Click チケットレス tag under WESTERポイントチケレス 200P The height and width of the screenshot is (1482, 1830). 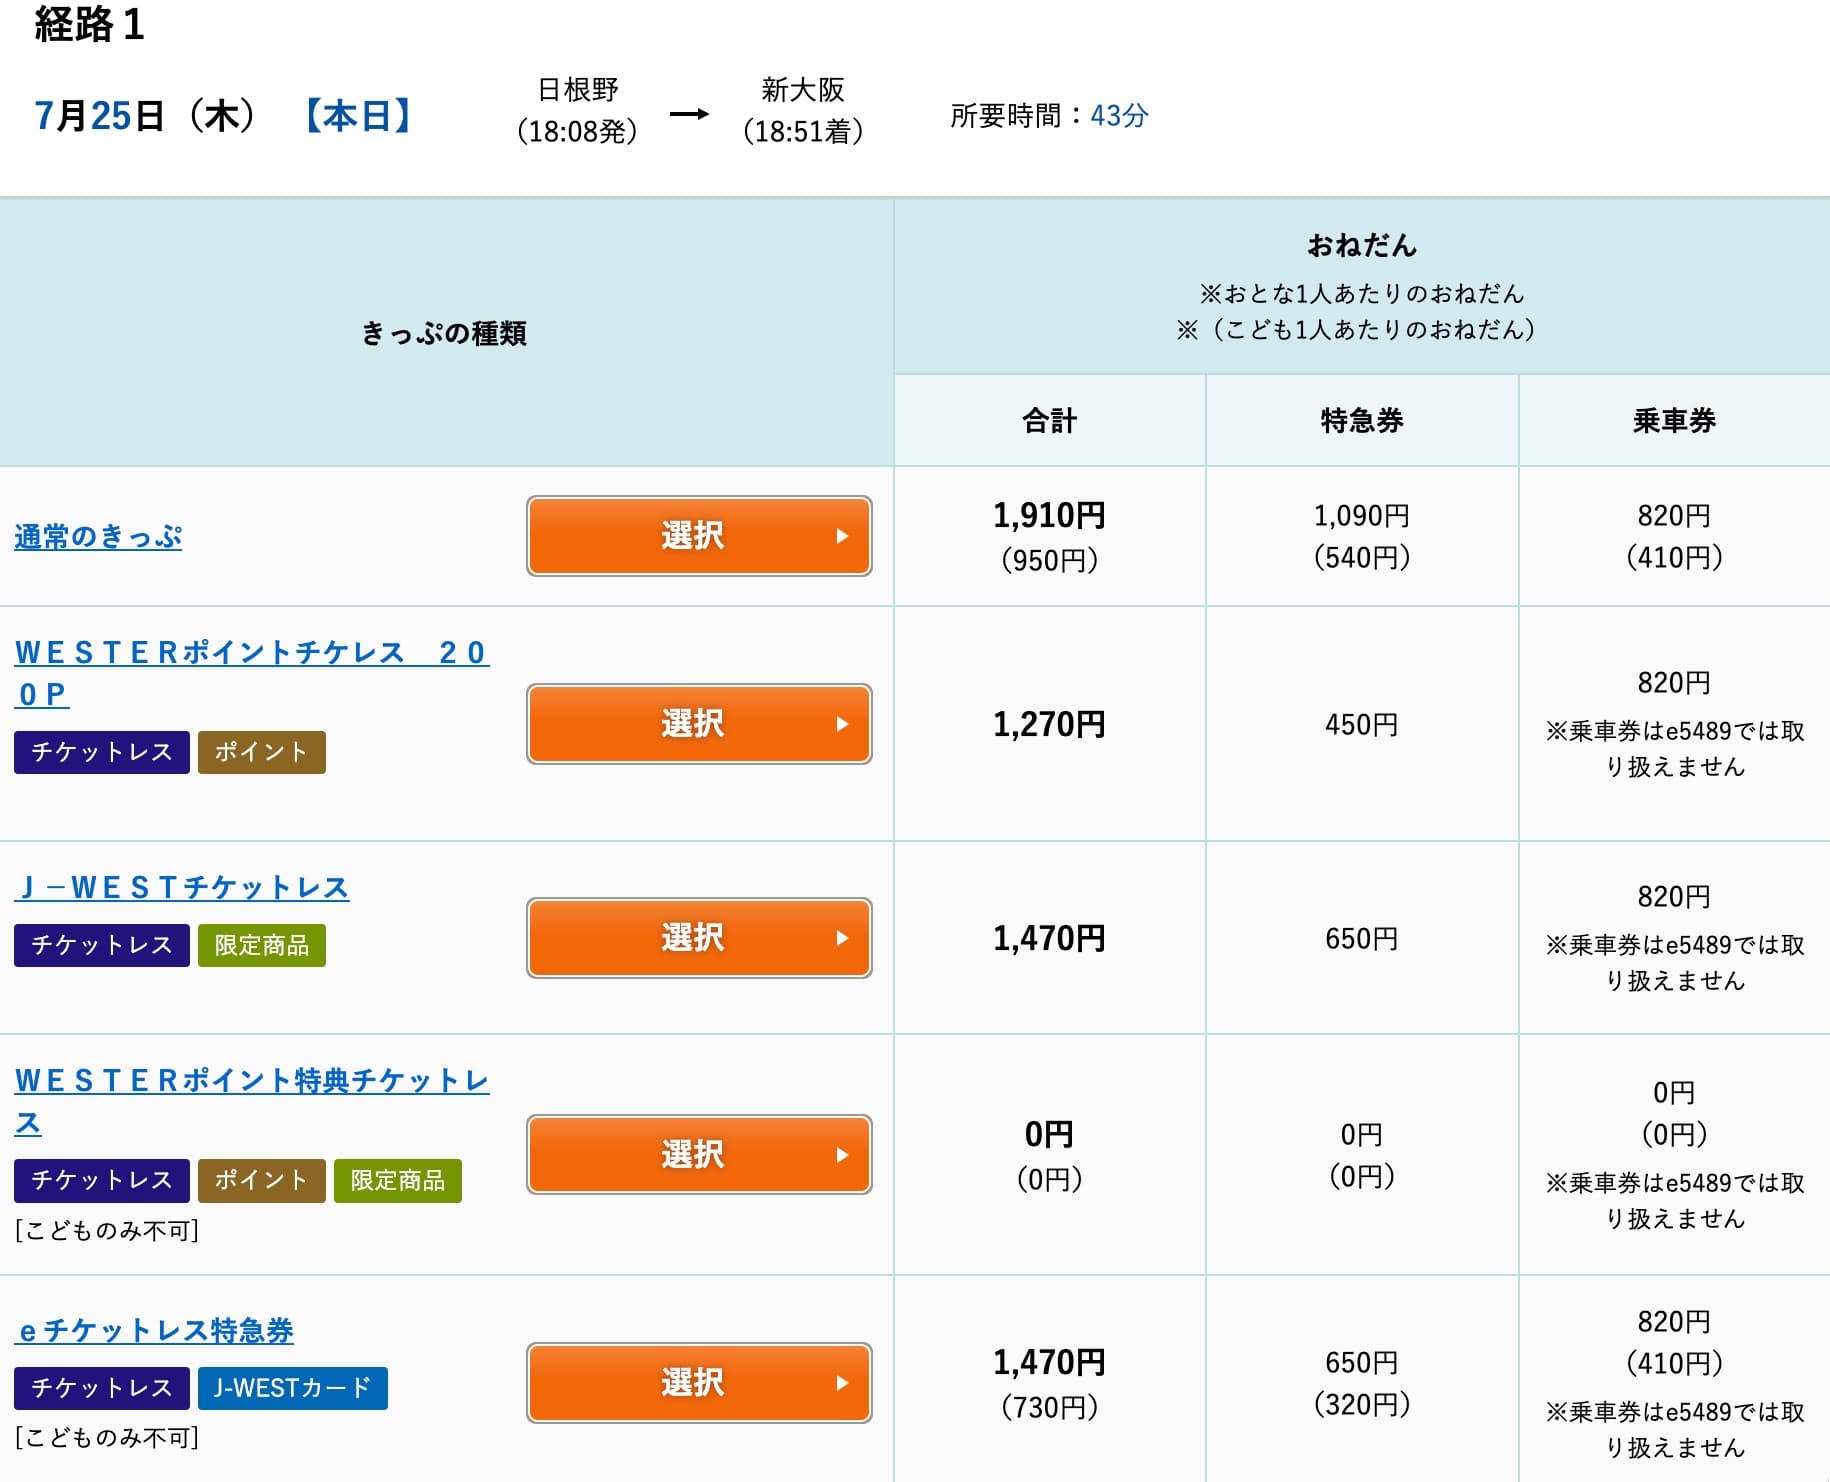102,752
